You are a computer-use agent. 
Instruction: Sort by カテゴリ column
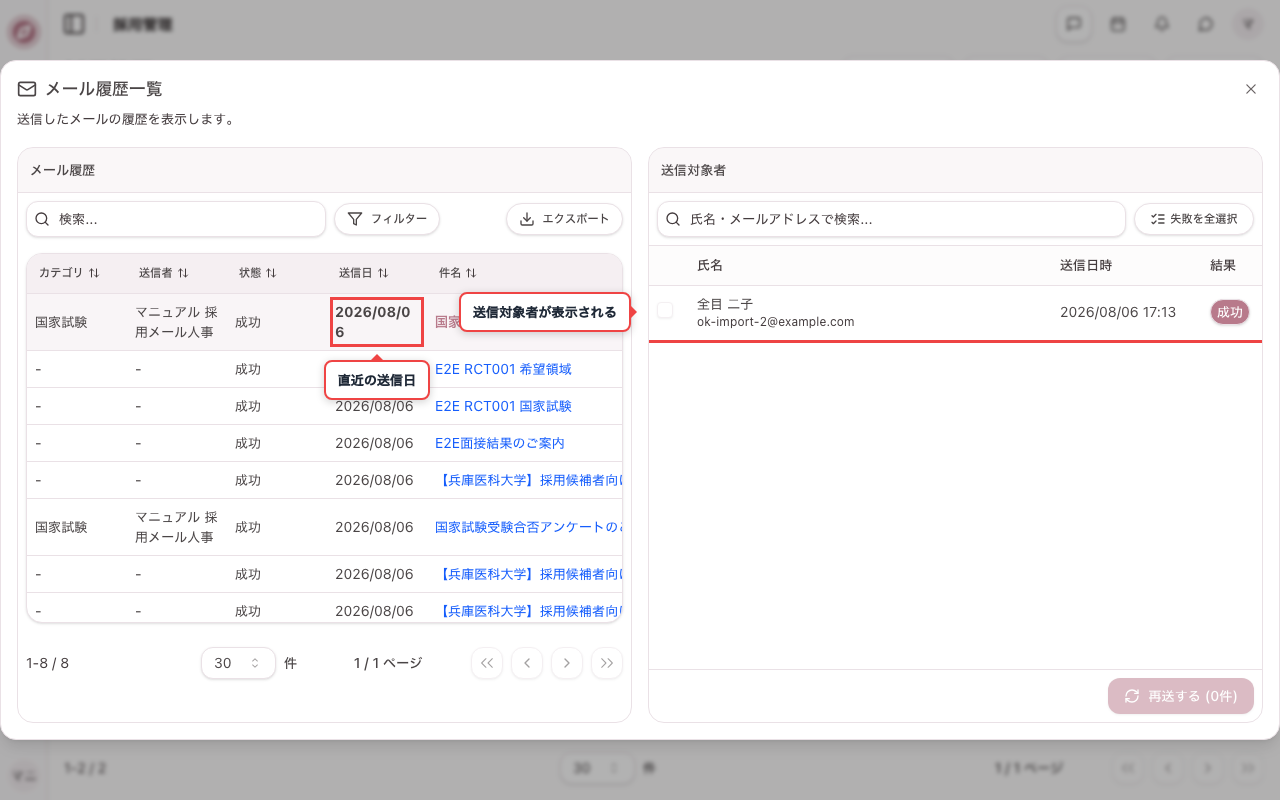[69, 273]
